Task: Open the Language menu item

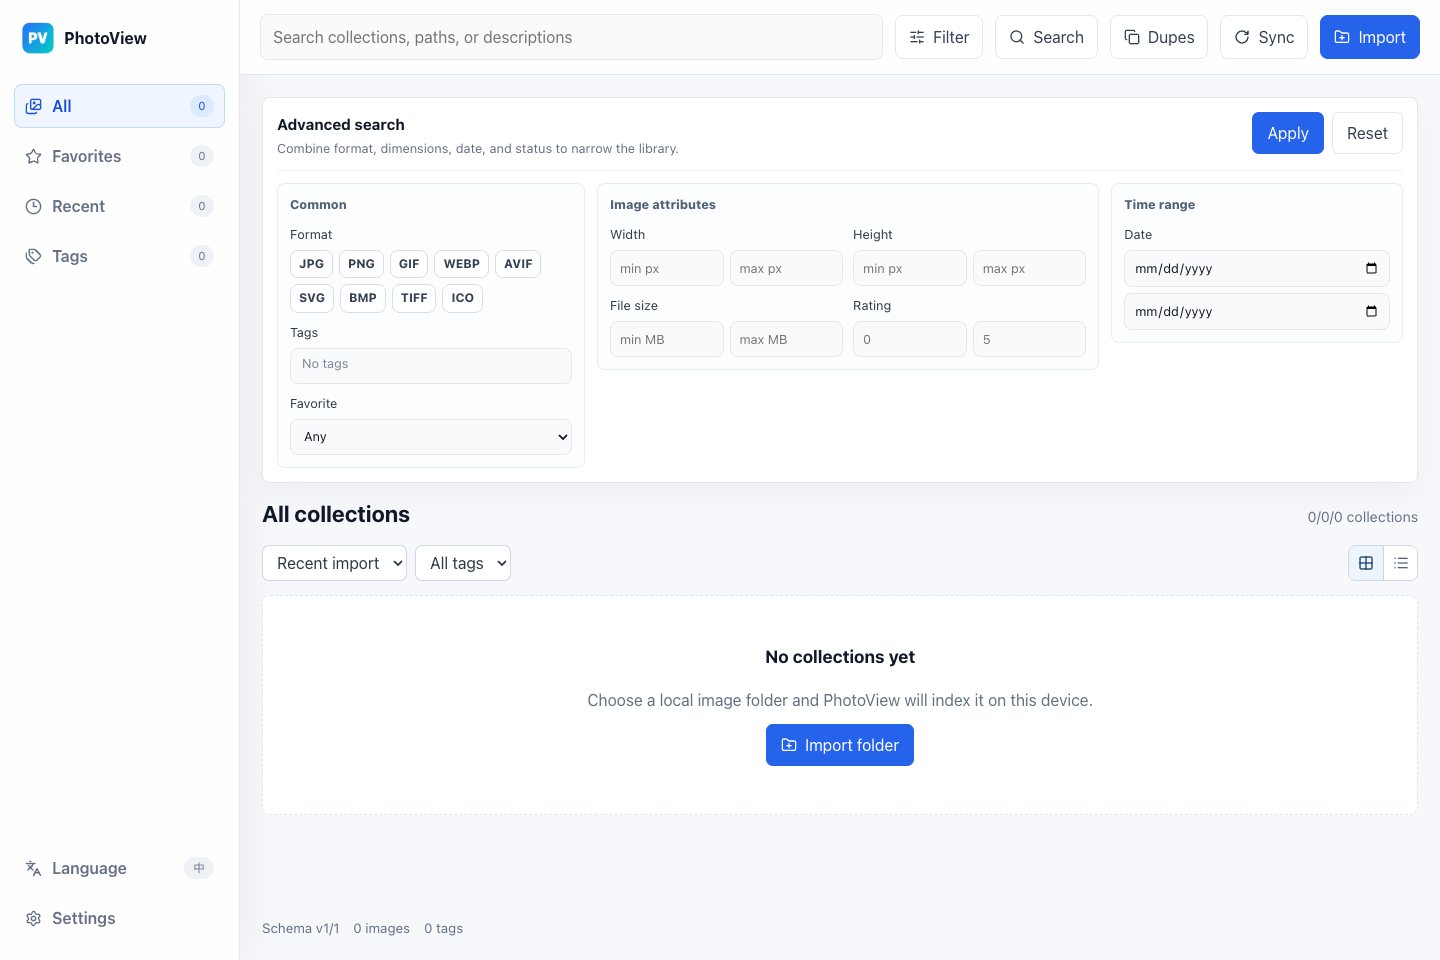Action: coord(119,868)
